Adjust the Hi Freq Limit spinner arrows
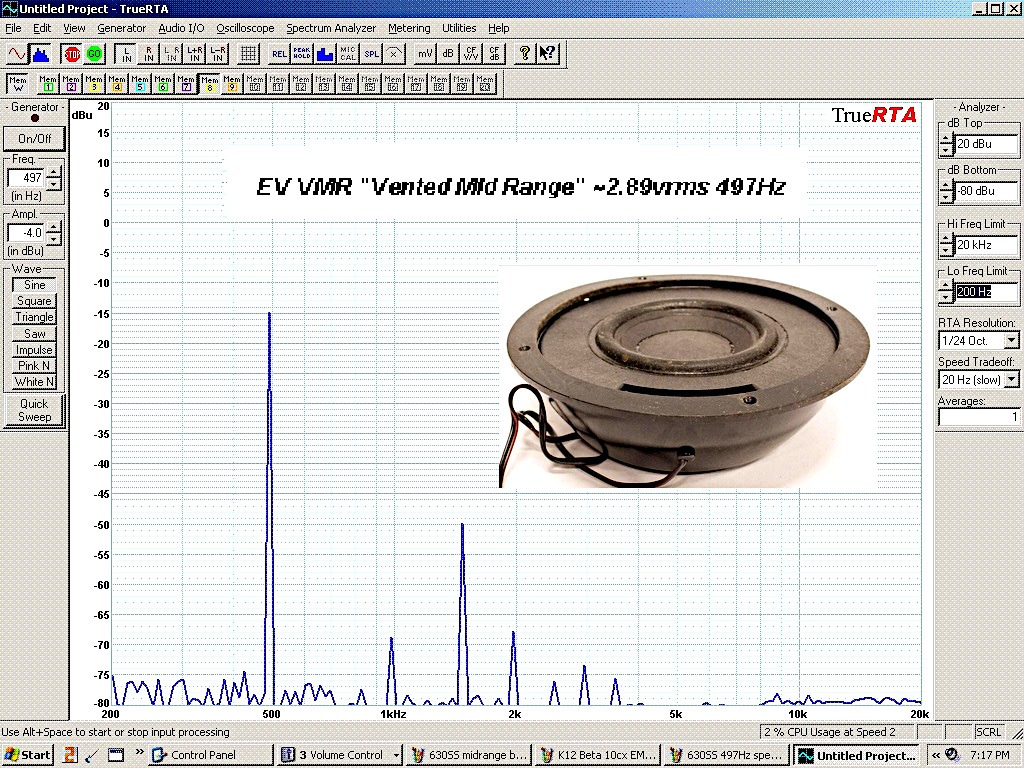1024x768 pixels. click(x=946, y=245)
